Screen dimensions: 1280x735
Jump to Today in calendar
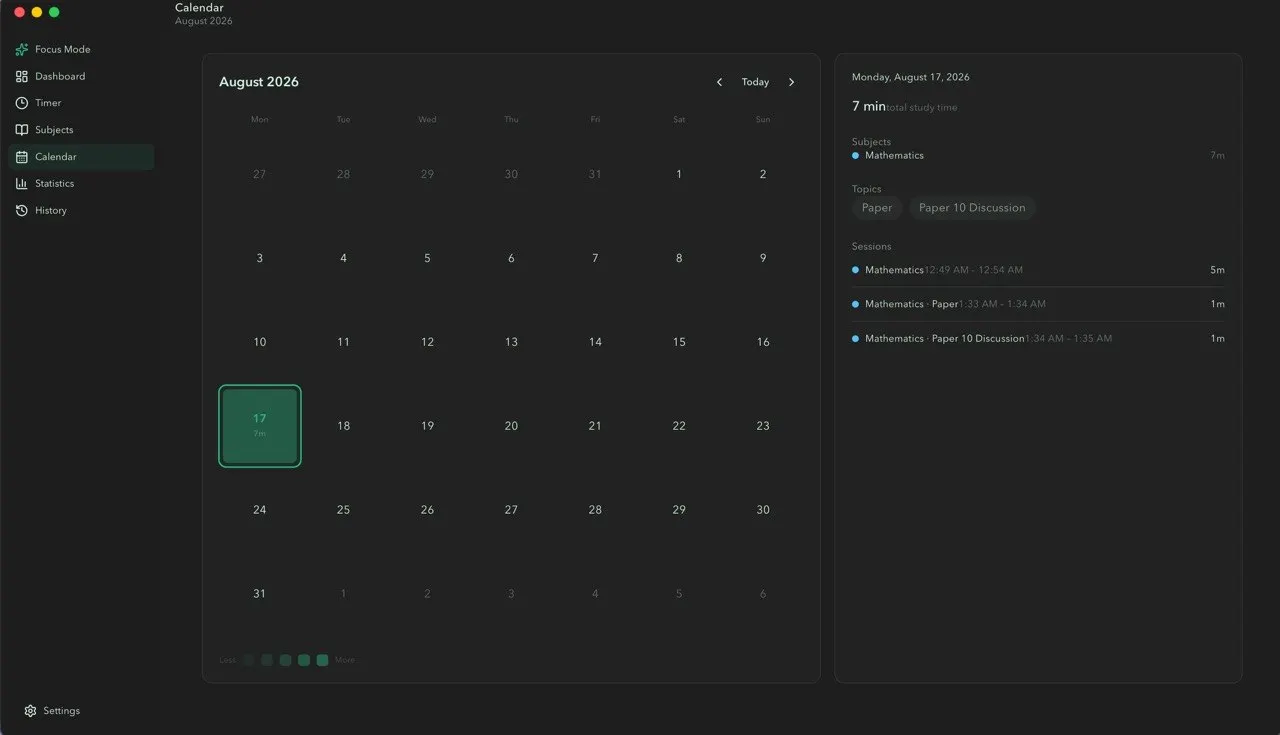pyautogui.click(x=755, y=82)
